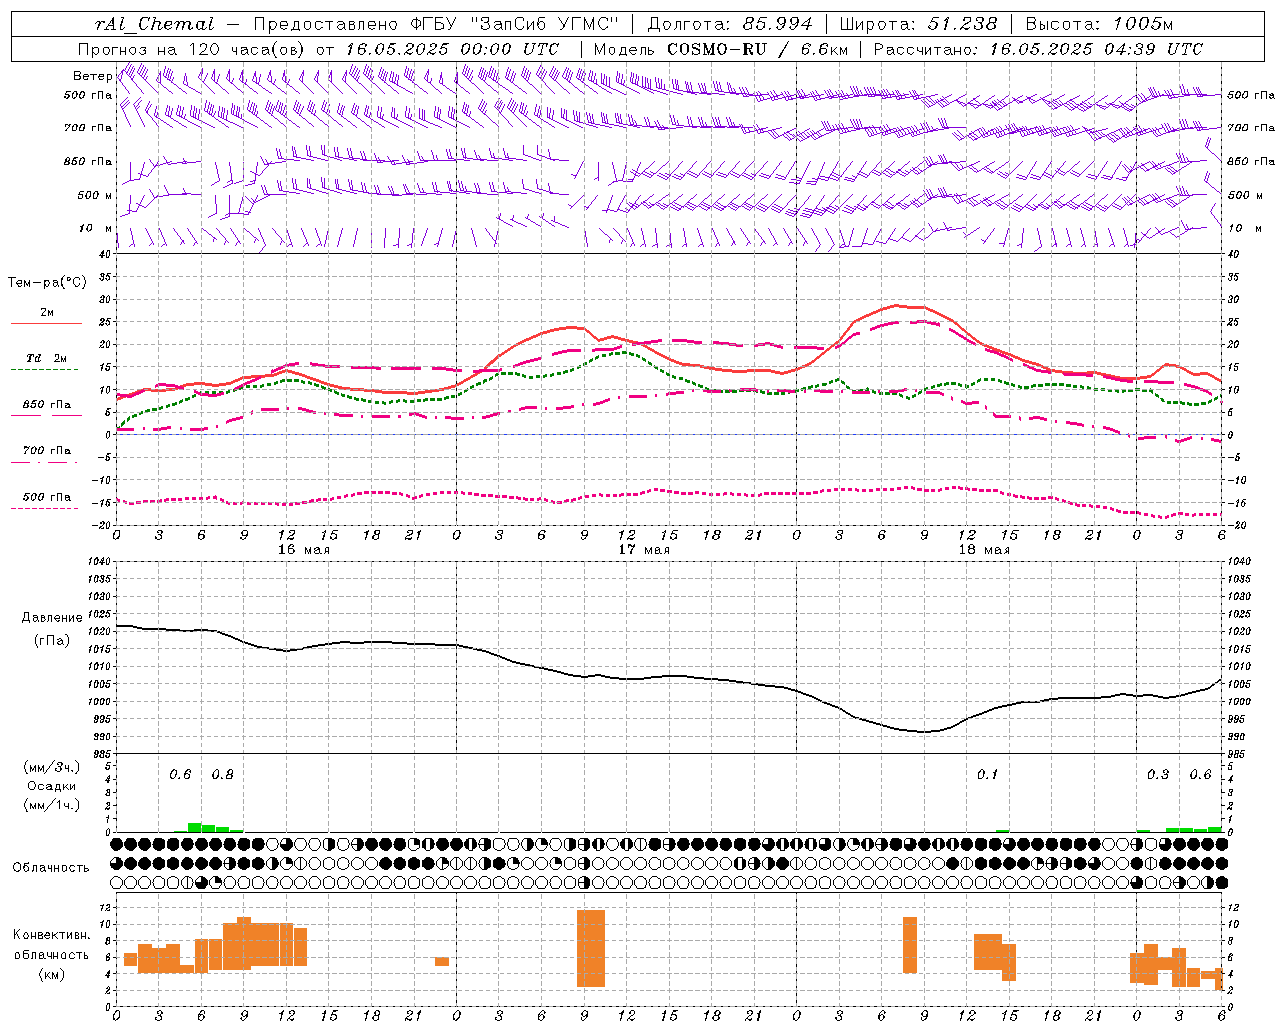Click the (гПа) unit under Давление

[52, 641]
